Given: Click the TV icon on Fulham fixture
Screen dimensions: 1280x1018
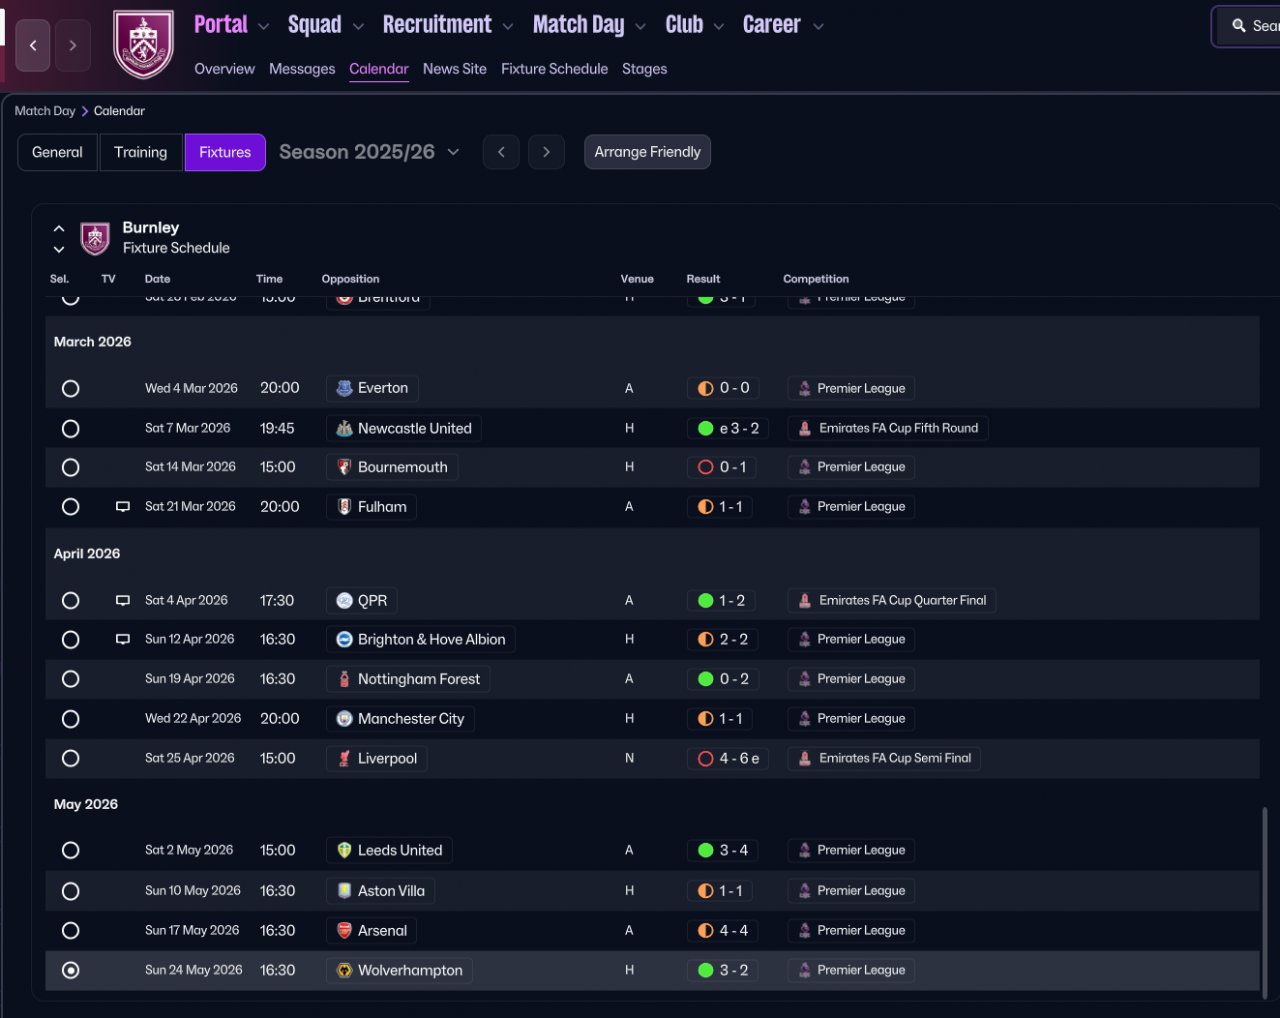Looking at the screenshot, I should pyautogui.click(x=123, y=507).
